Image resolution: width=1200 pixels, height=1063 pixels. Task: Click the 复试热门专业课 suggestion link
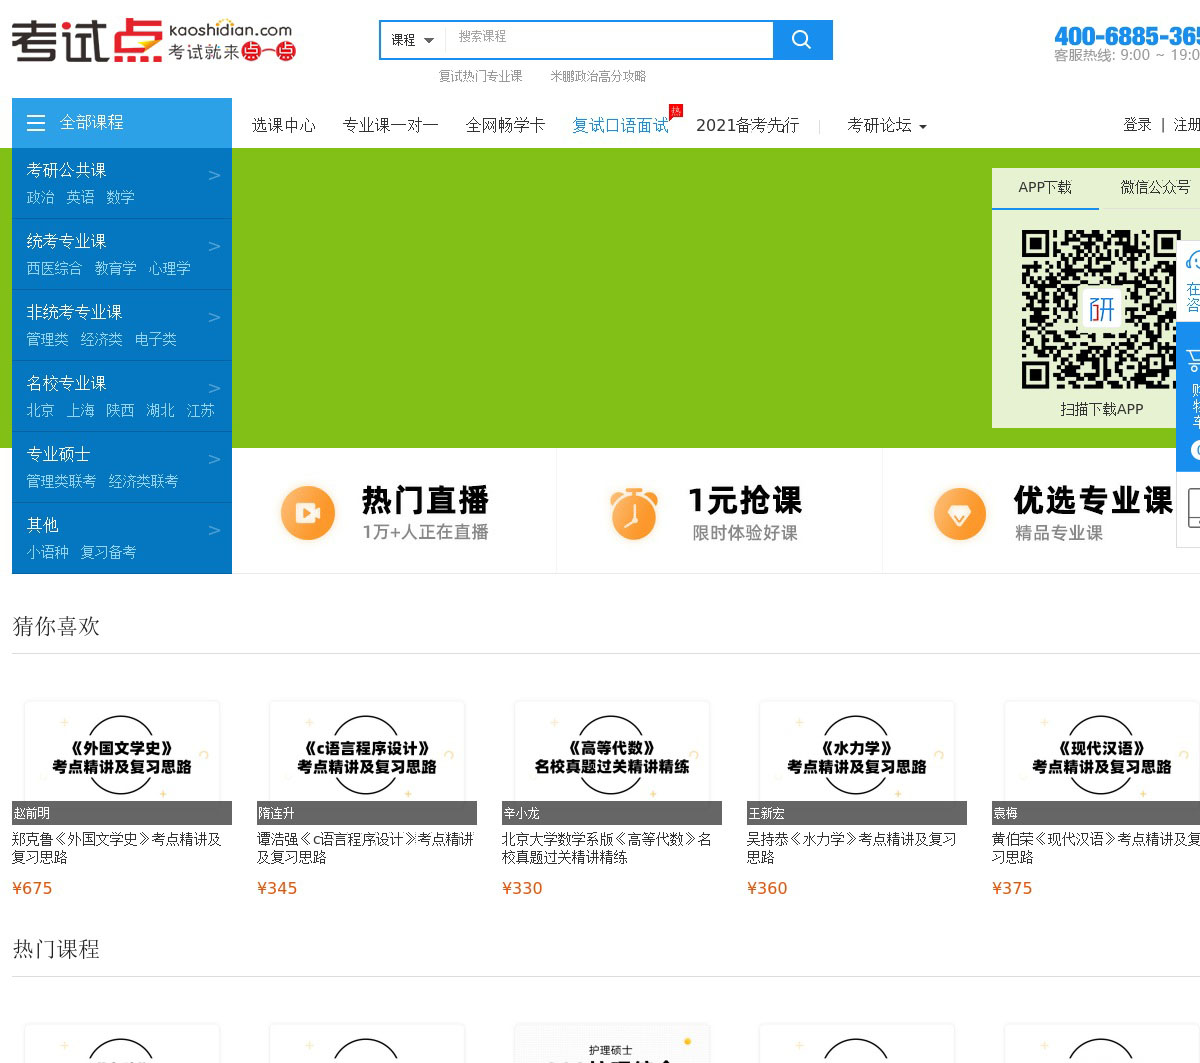pos(480,76)
